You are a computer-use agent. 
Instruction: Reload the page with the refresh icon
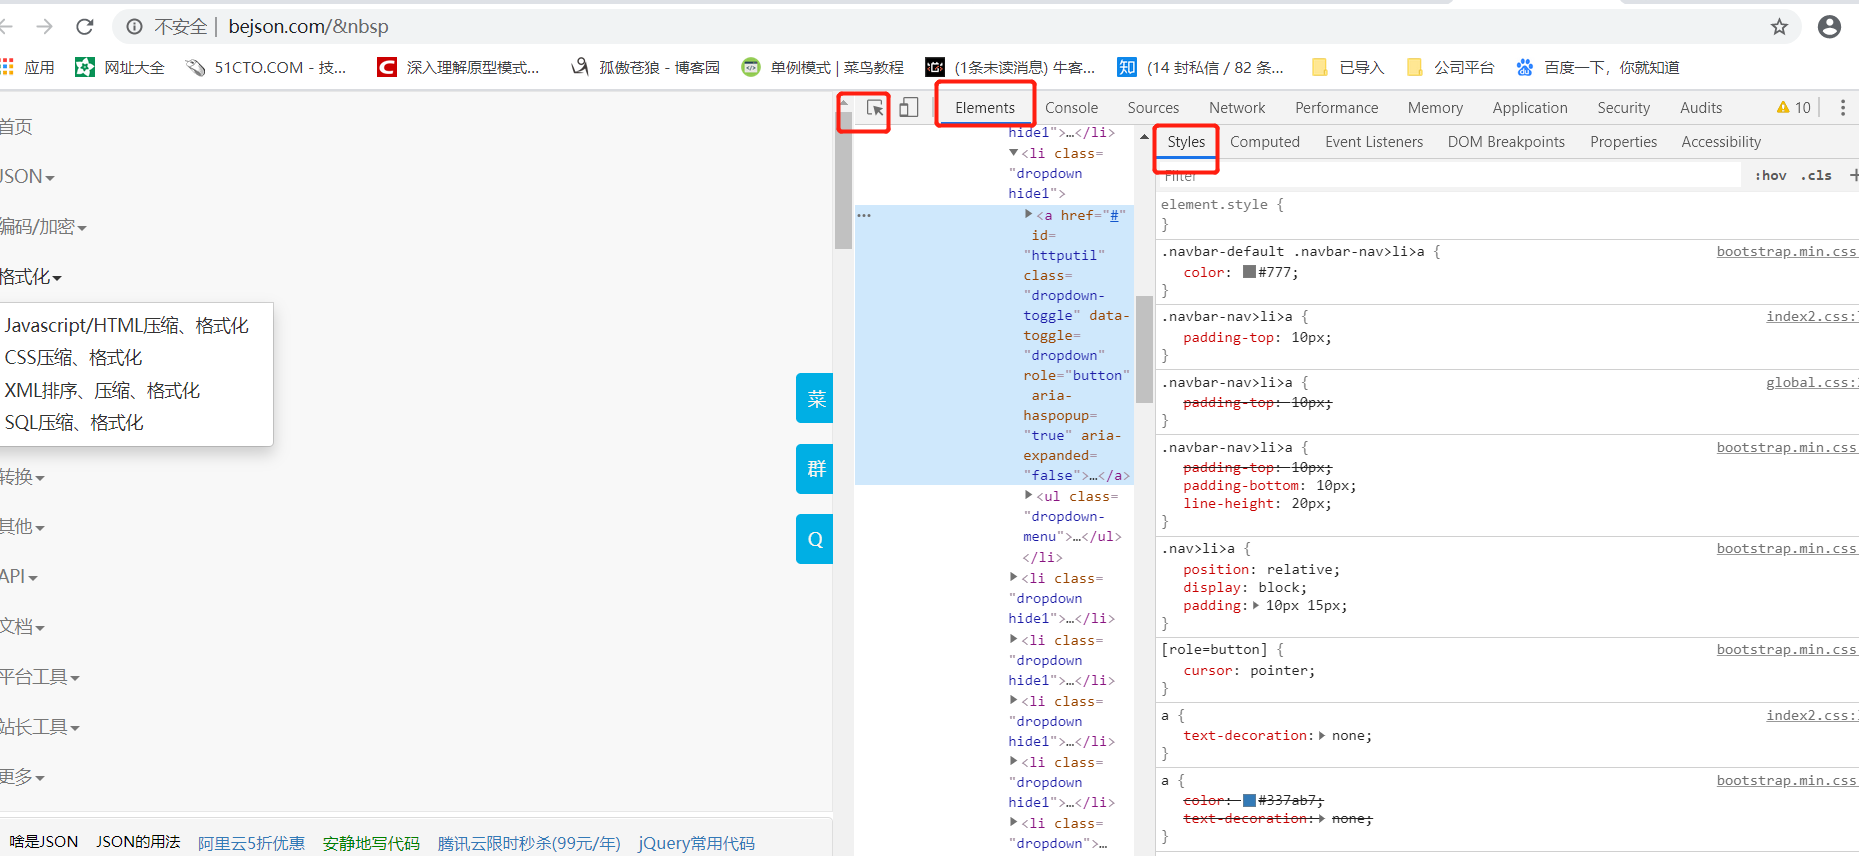pyautogui.click(x=85, y=27)
